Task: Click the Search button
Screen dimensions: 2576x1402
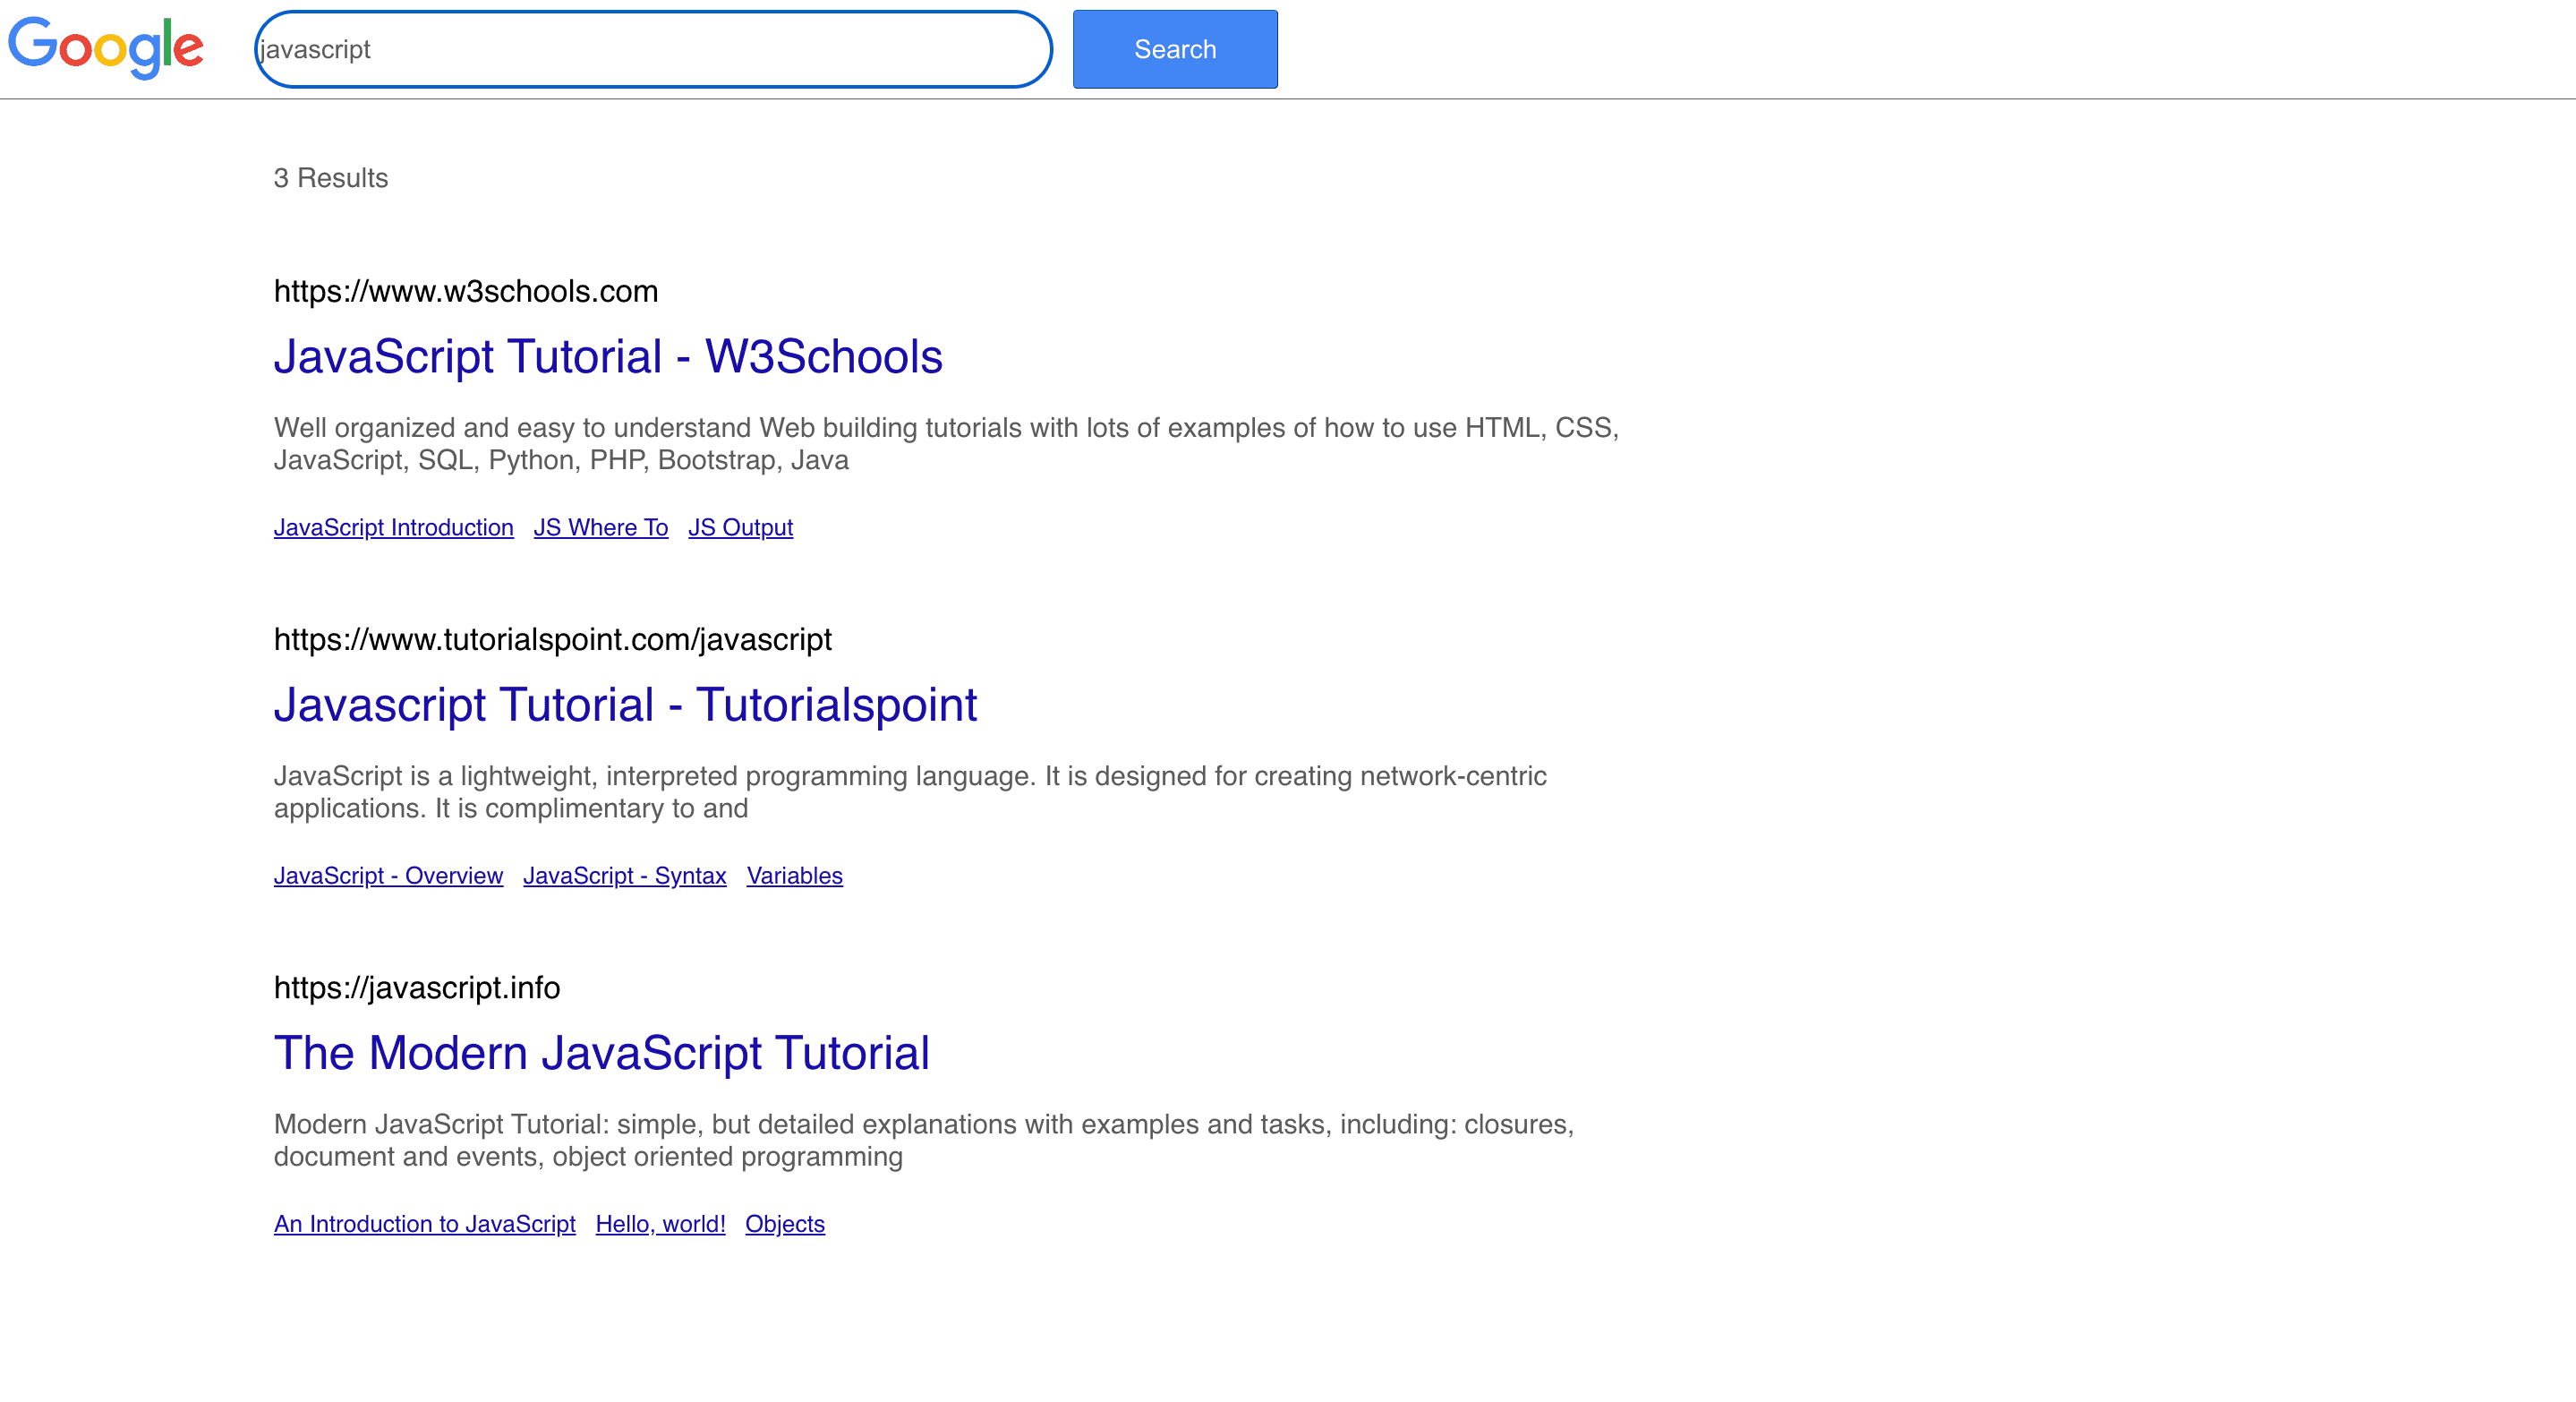Action: (1173, 48)
